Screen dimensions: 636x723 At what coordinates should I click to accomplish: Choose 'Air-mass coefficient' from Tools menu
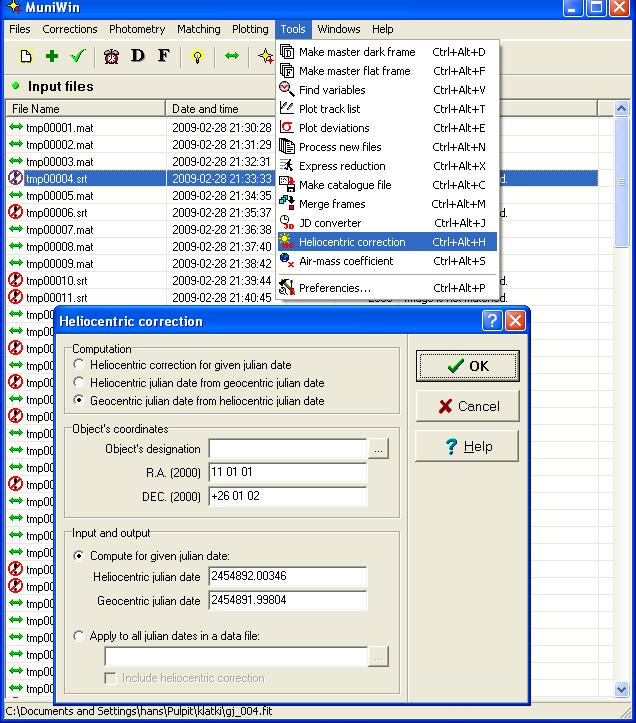(x=345, y=261)
